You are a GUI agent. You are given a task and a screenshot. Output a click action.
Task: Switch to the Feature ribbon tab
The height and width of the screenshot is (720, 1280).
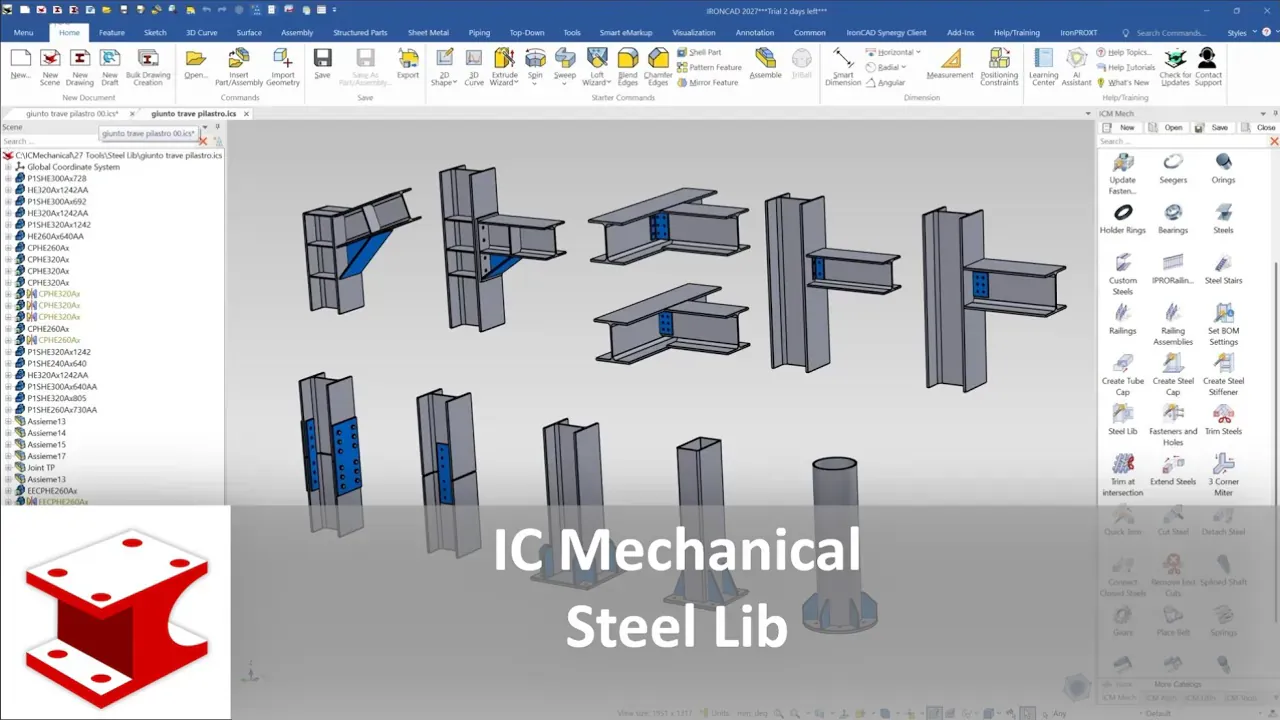pos(112,33)
